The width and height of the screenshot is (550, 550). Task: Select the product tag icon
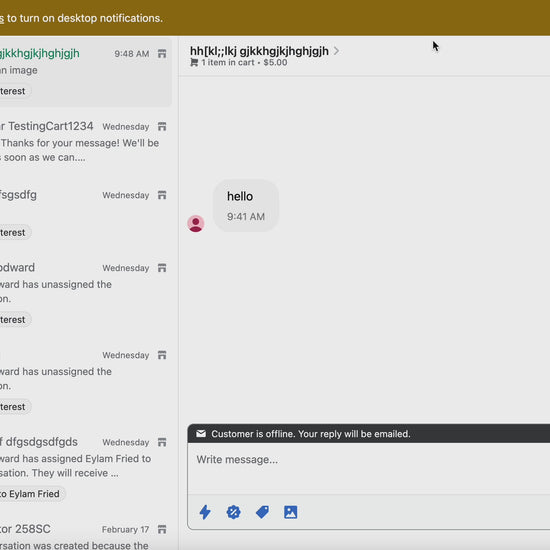click(262, 512)
